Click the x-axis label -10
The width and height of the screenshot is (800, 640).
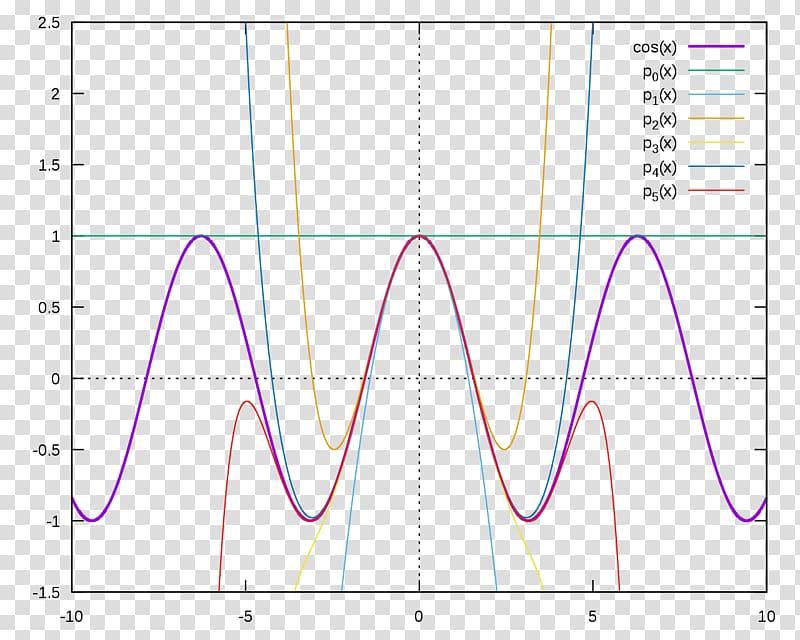tap(71, 617)
